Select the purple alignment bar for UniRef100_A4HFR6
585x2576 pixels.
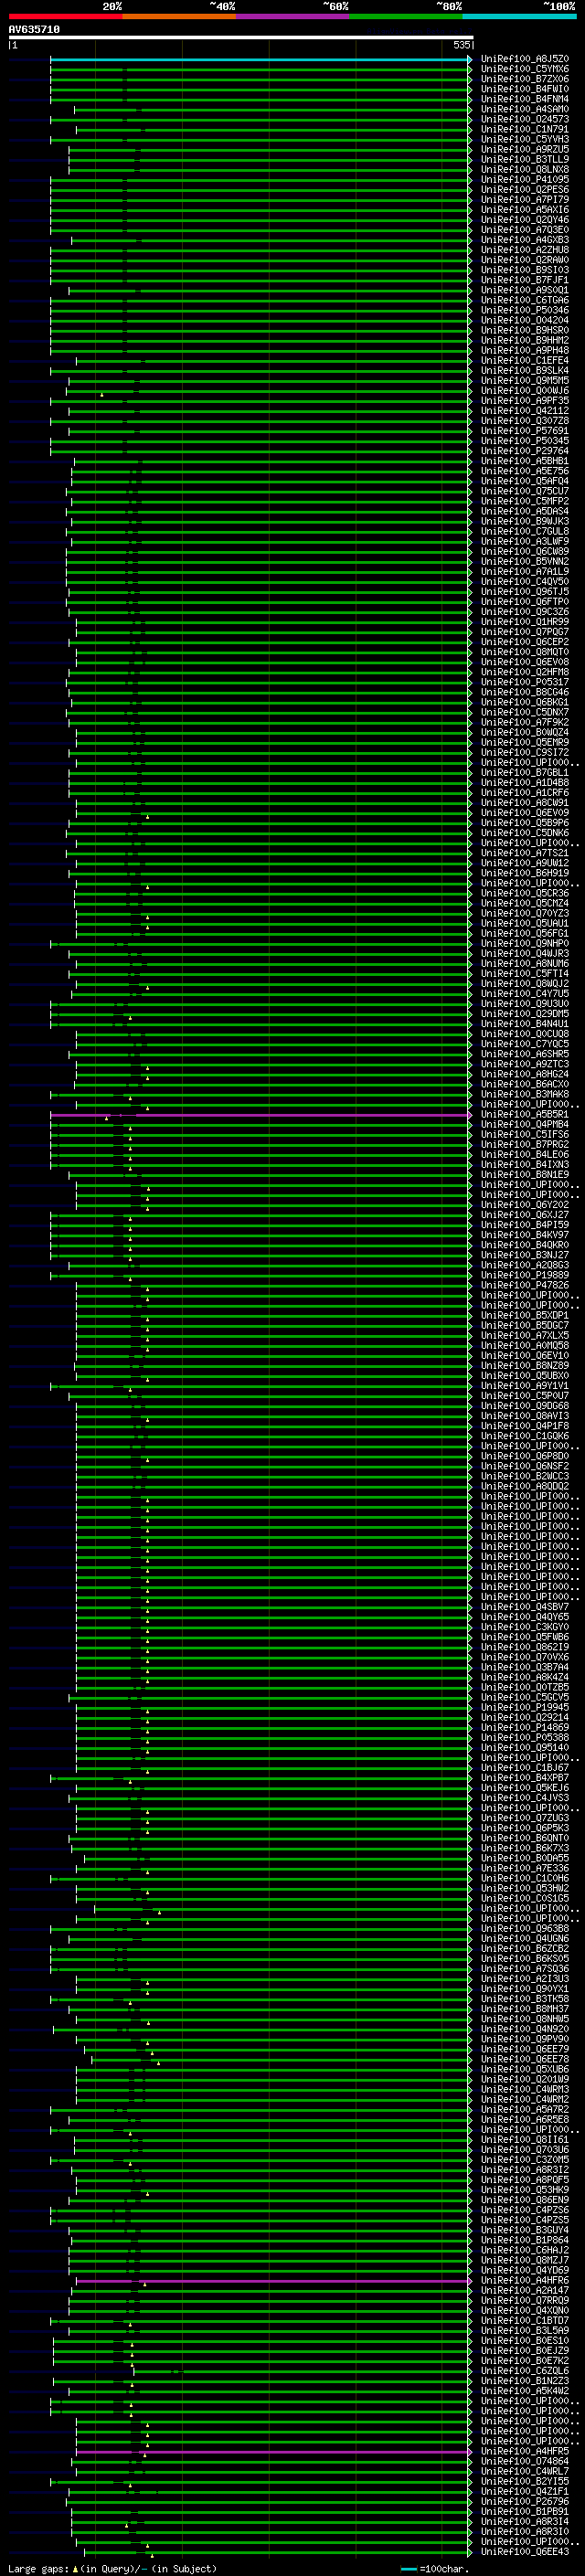point(273,2281)
